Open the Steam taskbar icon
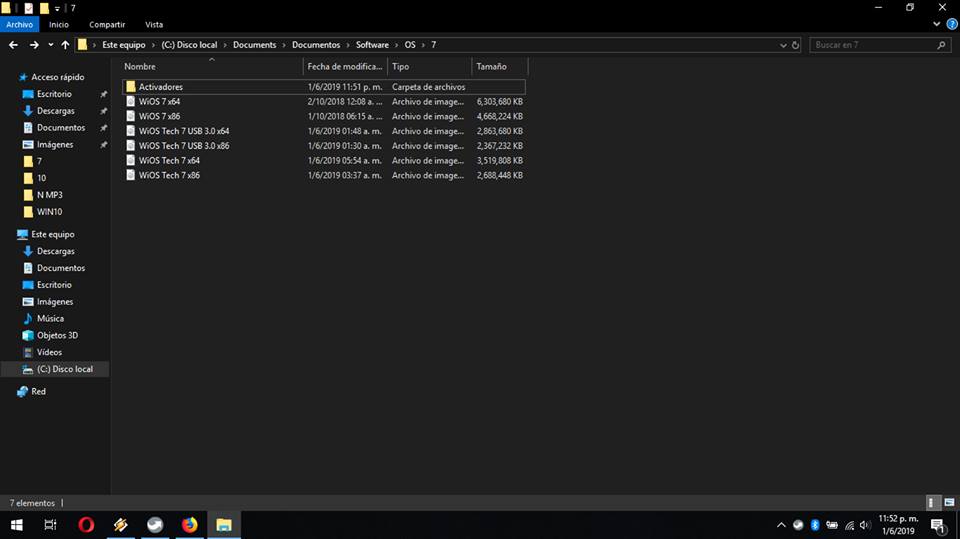The image size is (960, 539). (155, 525)
